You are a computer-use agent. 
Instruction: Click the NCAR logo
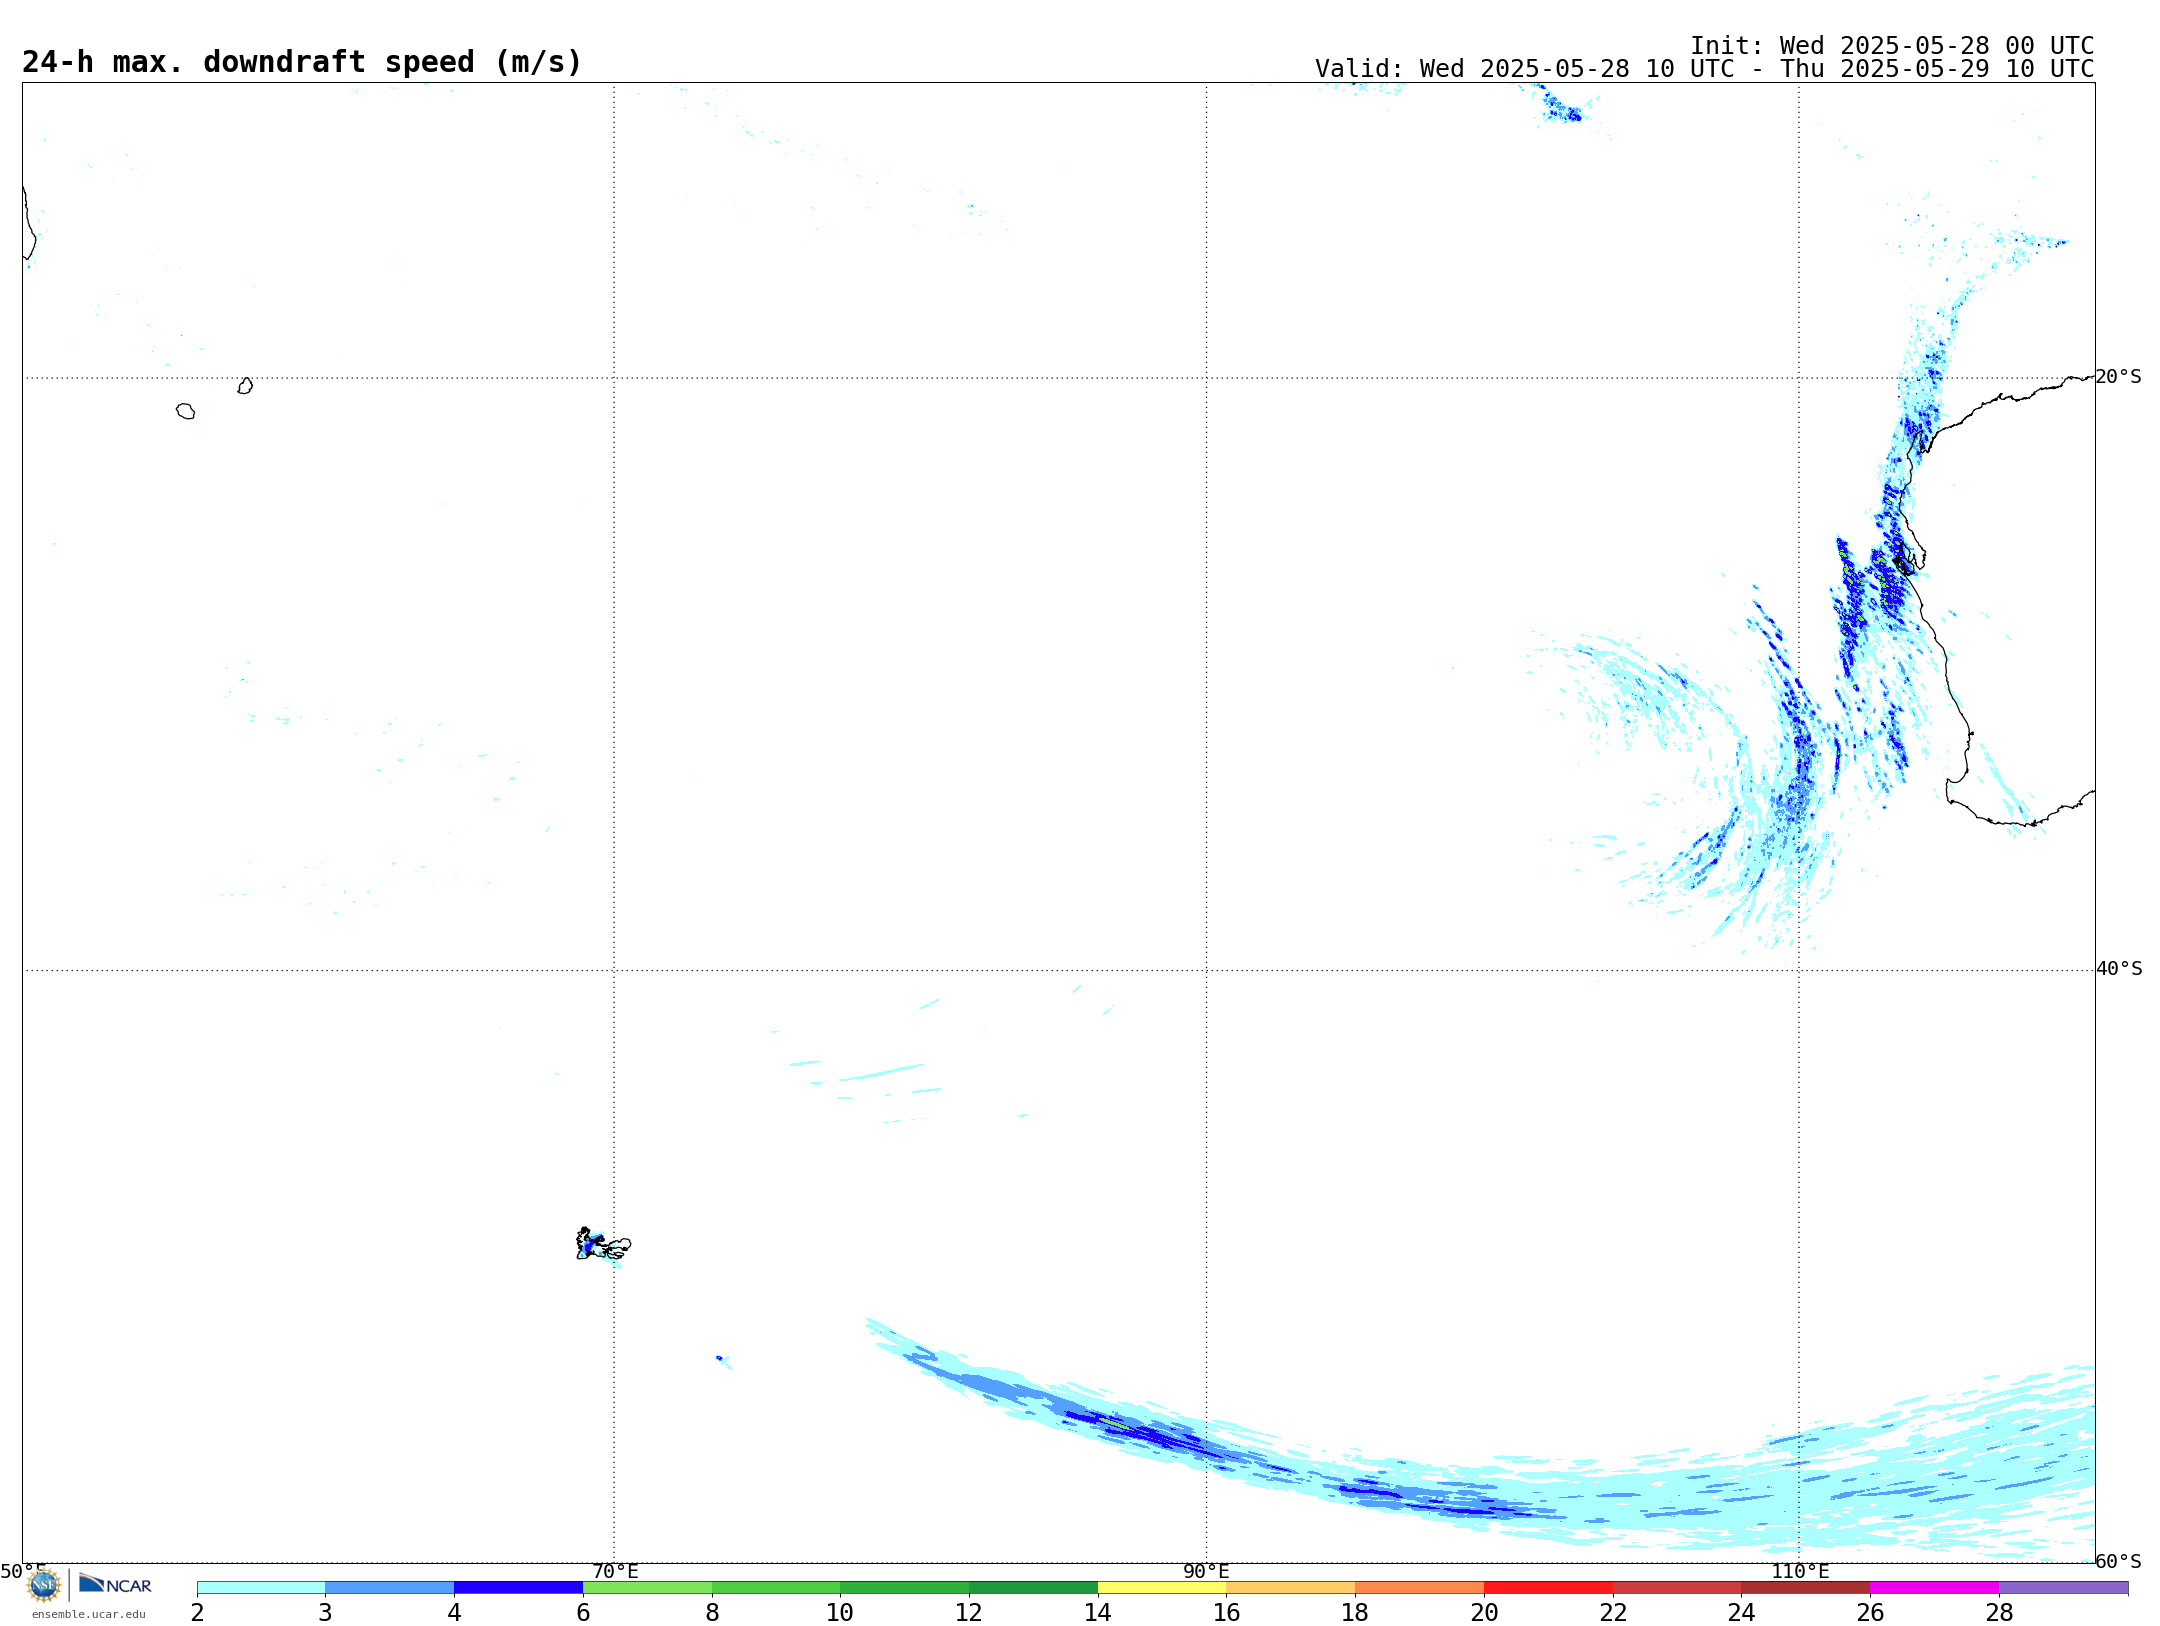(115, 1584)
